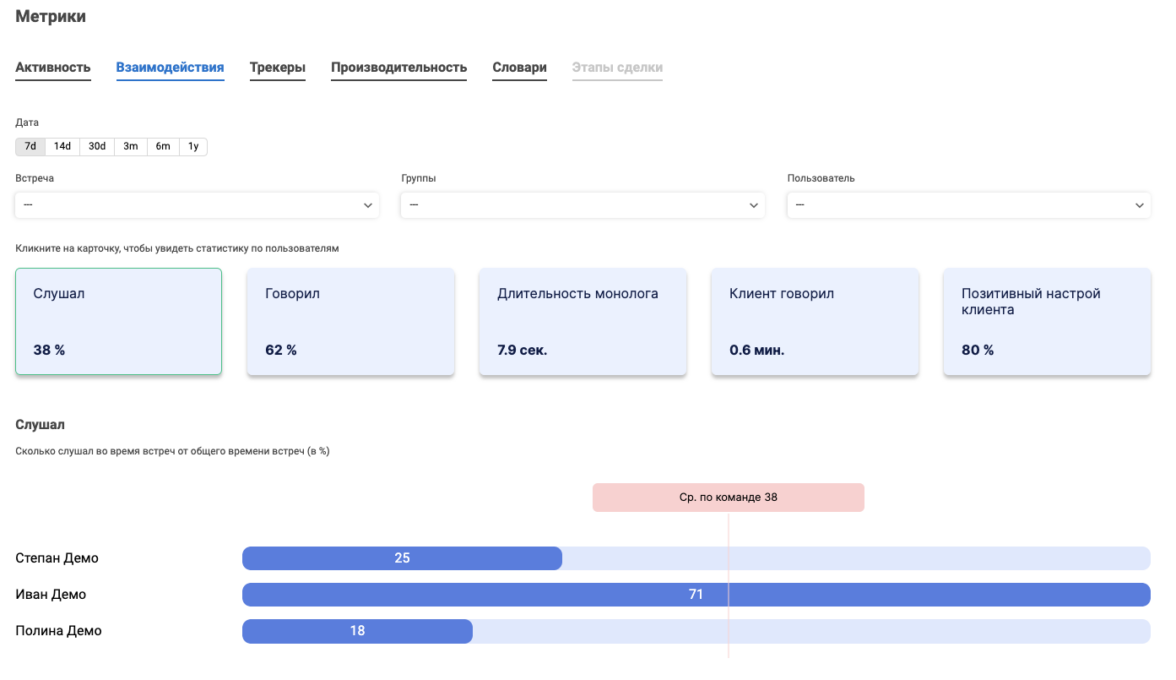Viewport: 1176px width, 680px height.
Task: Switch to the Трекеры tab
Action: [277, 68]
